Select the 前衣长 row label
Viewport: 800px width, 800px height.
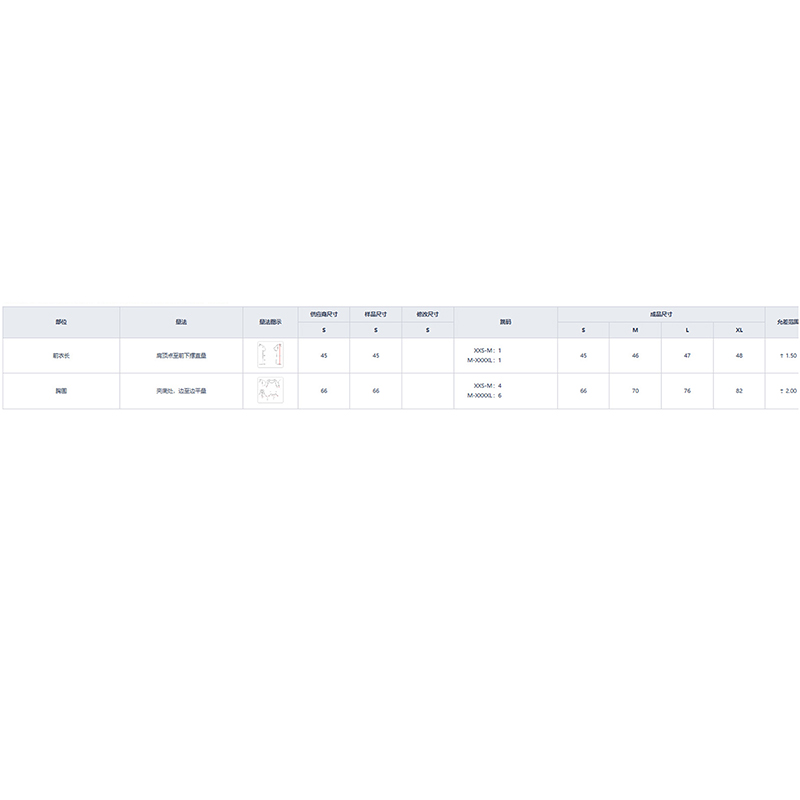tap(61, 356)
